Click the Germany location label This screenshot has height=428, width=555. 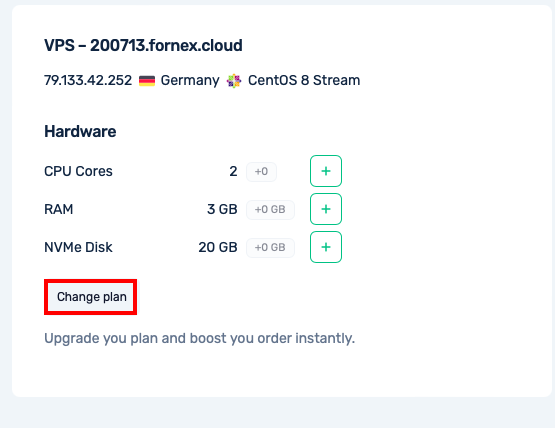click(190, 81)
